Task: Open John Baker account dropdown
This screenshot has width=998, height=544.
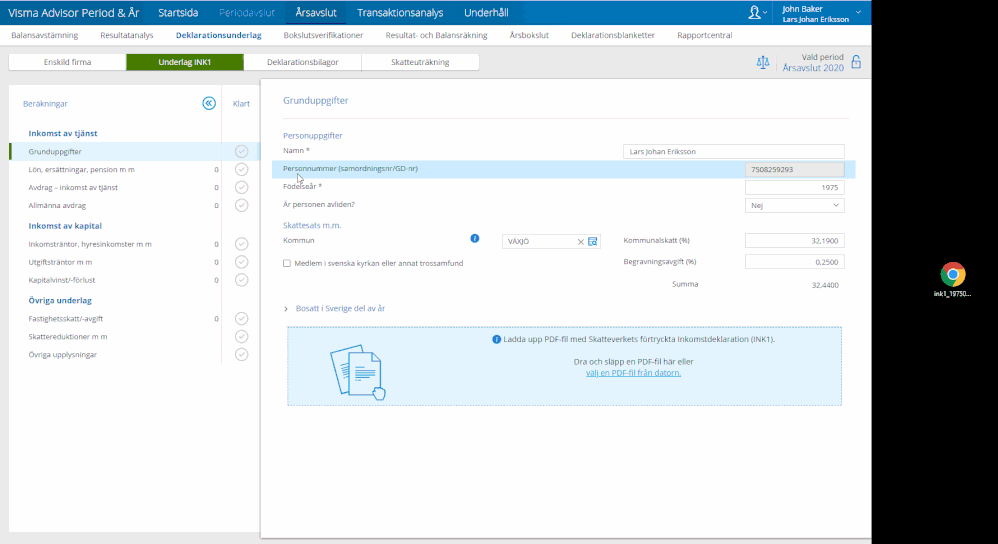Action: pos(858,12)
